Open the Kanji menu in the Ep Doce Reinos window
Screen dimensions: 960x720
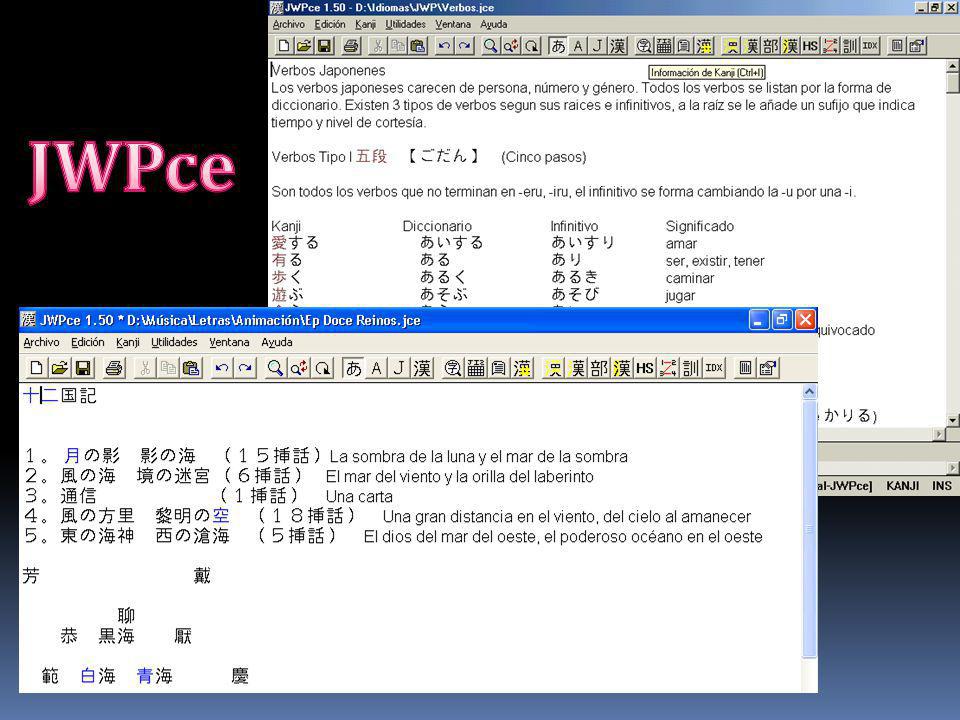[128, 342]
